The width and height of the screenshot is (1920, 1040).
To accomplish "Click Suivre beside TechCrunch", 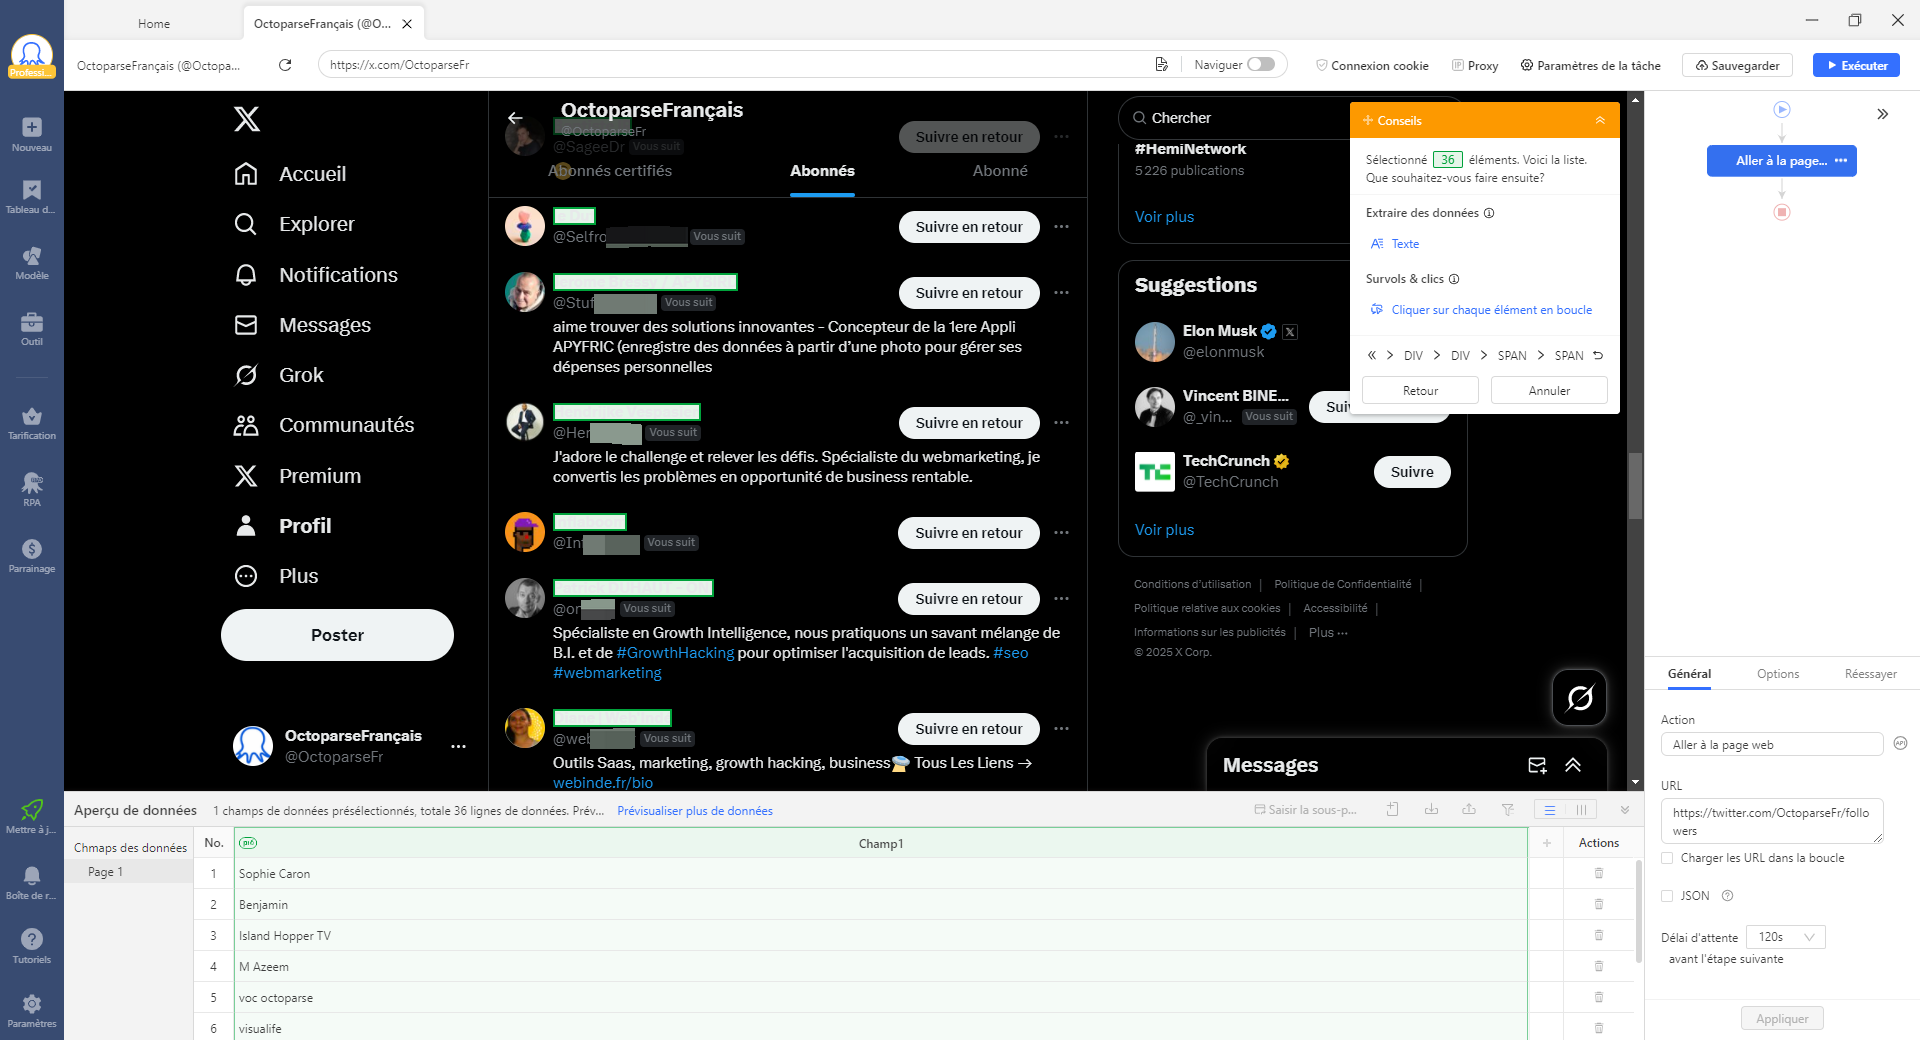I will click(x=1412, y=472).
